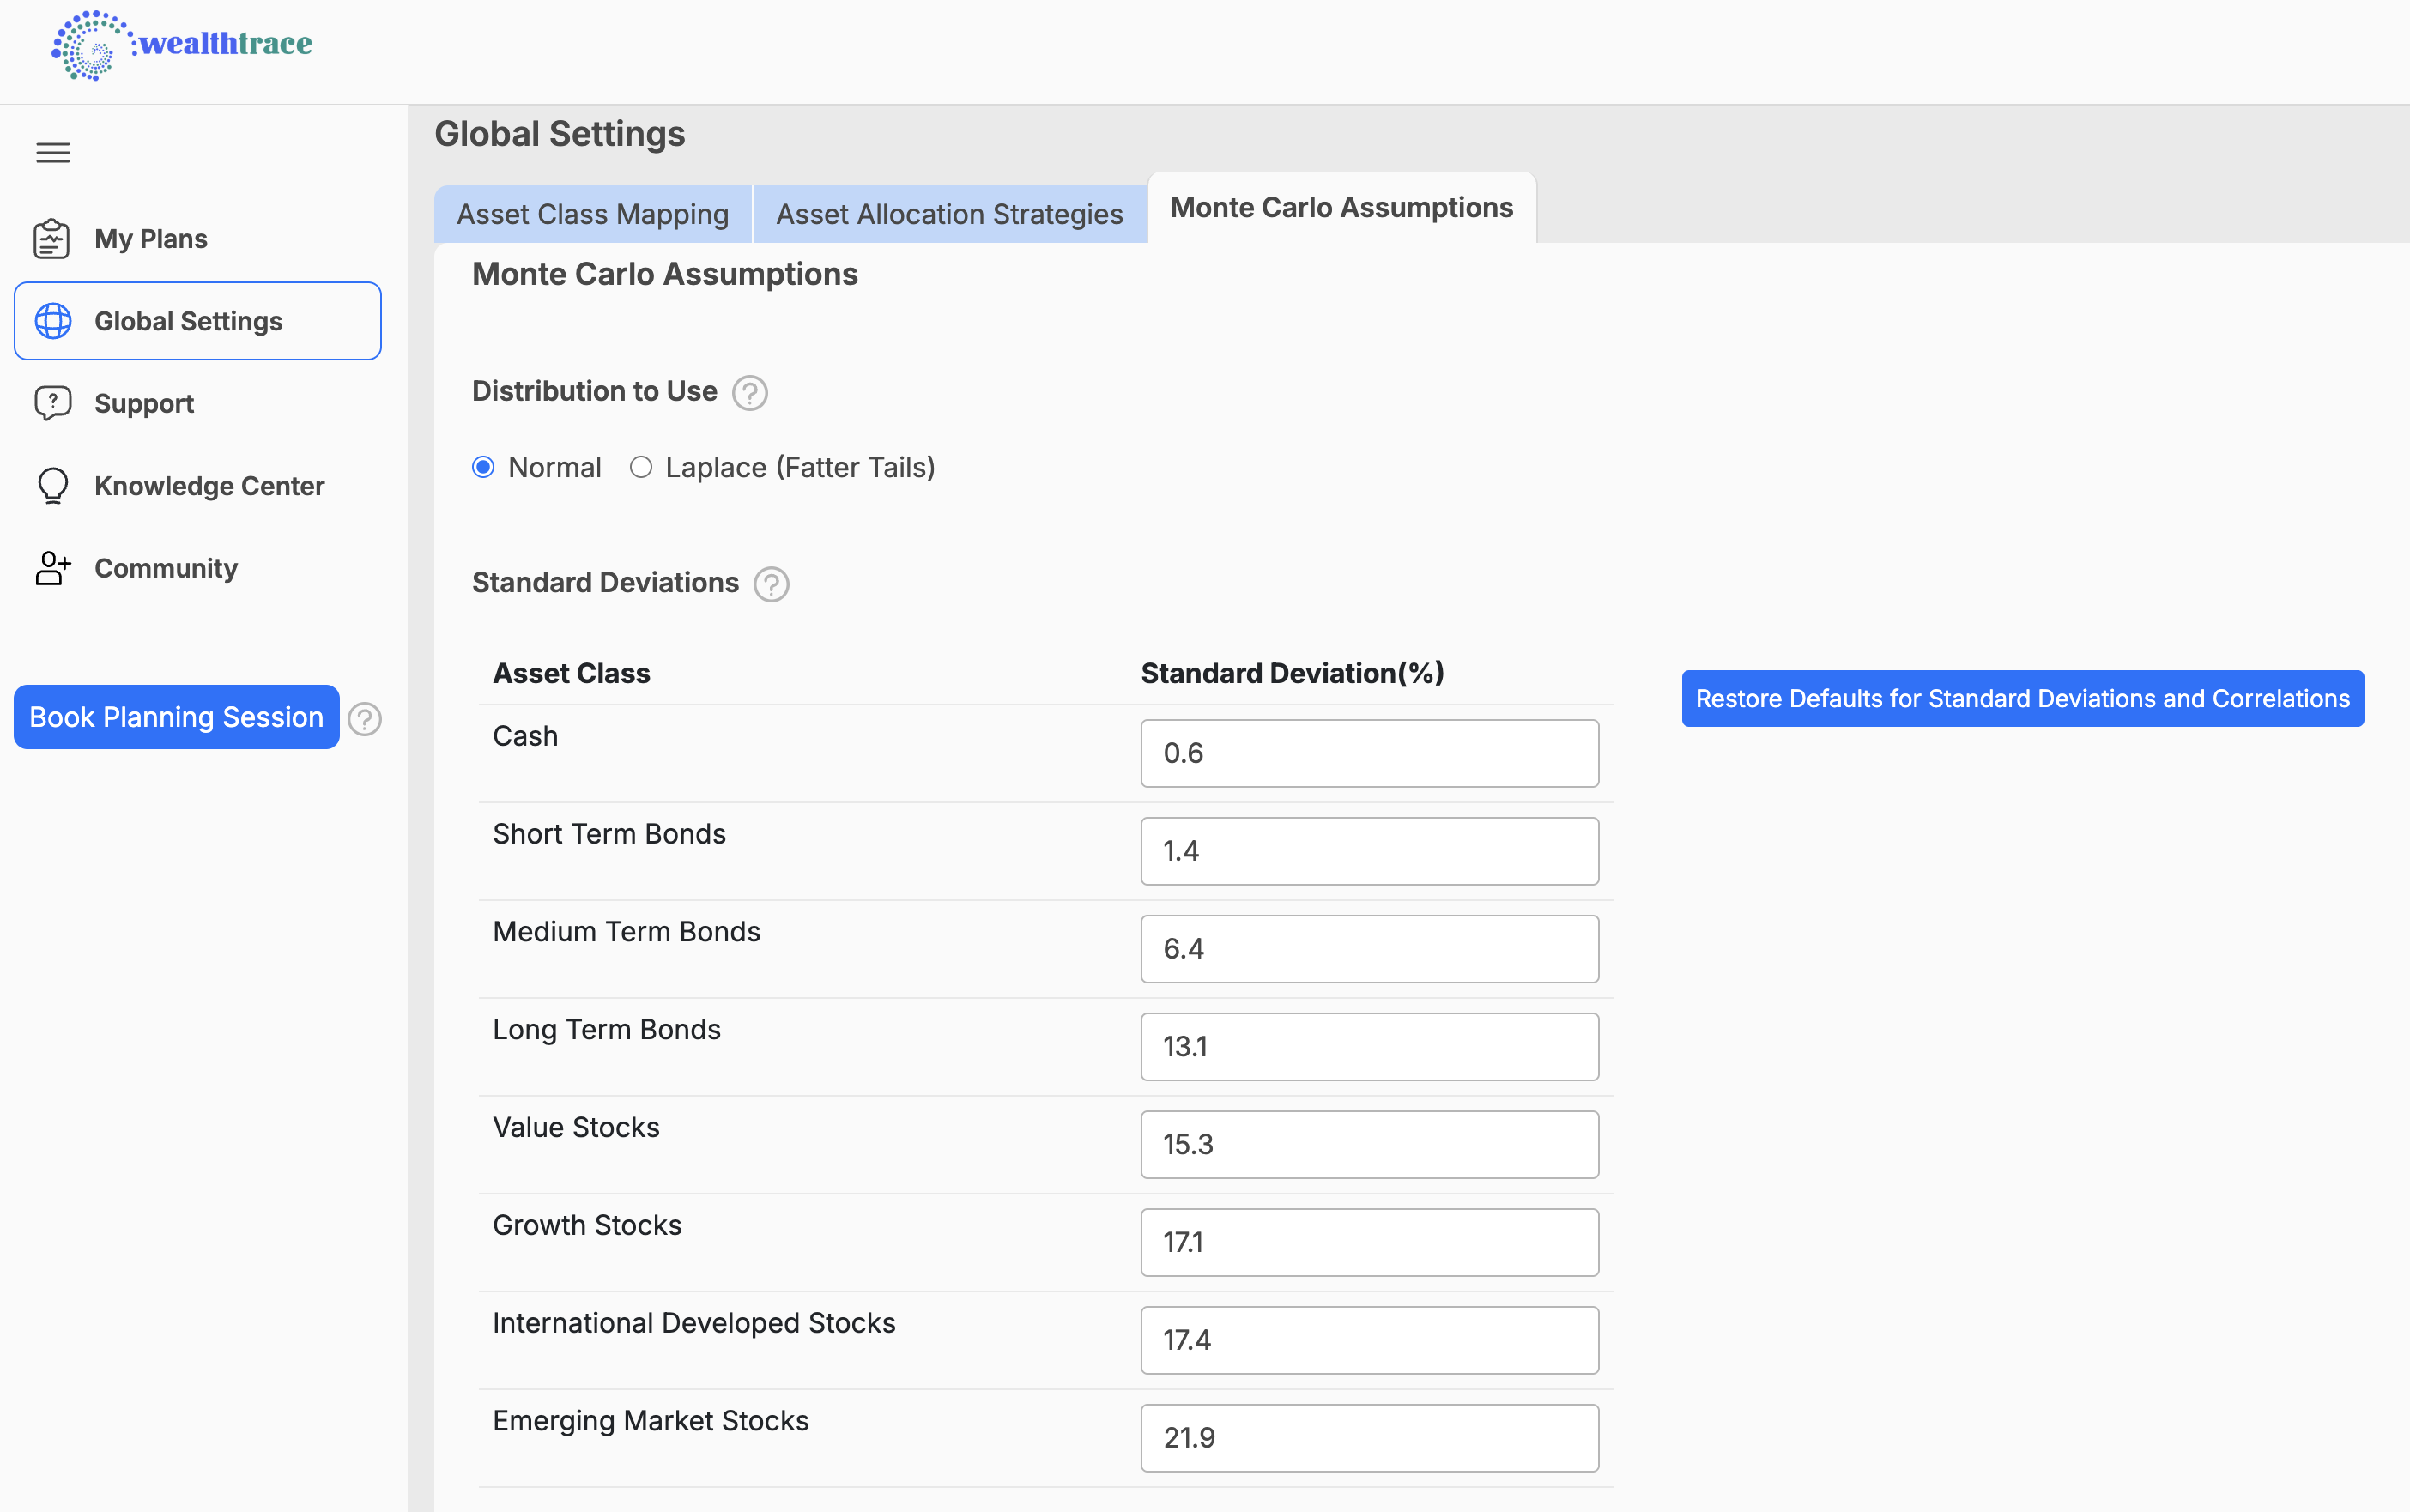
Task: Click help icon beside Book Planning Session
Action: pyautogui.click(x=365, y=718)
